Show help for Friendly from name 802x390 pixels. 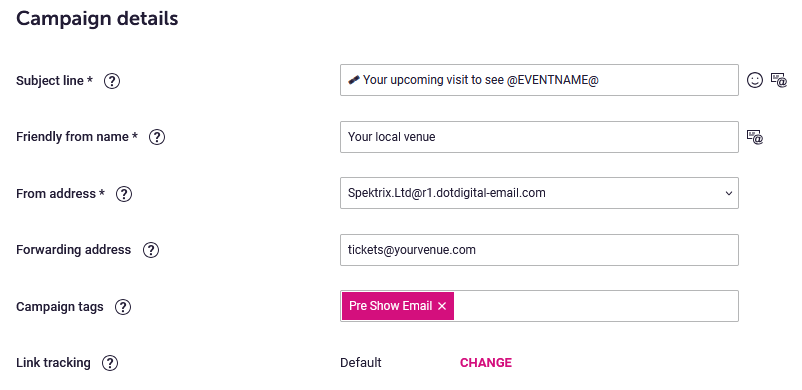tap(157, 137)
